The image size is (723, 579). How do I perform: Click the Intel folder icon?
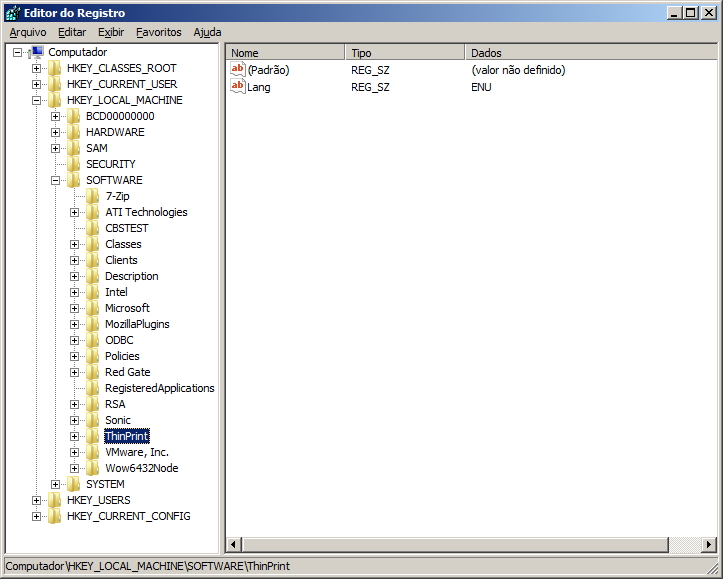[x=92, y=292]
